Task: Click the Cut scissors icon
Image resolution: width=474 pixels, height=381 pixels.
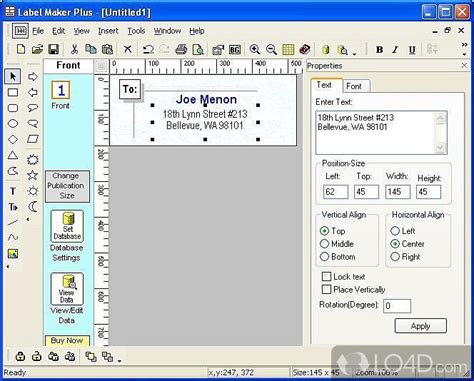Action: (74, 49)
